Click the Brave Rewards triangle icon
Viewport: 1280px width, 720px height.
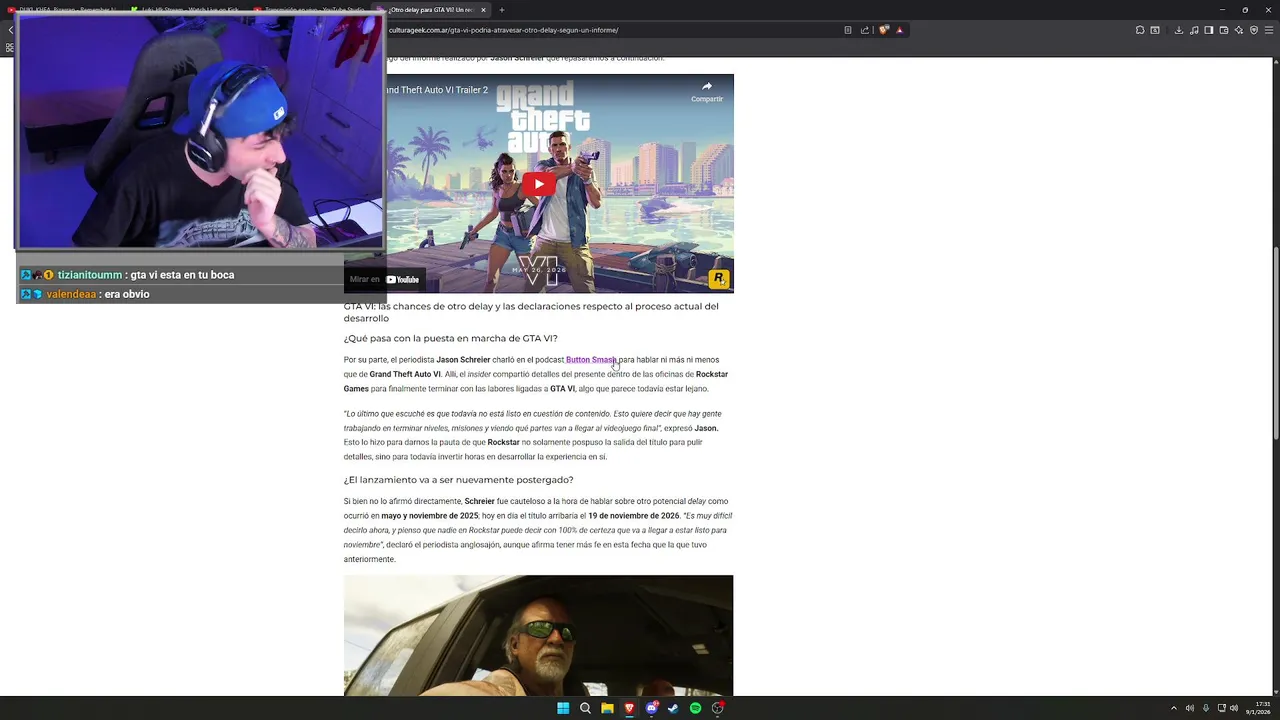[899, 30]
